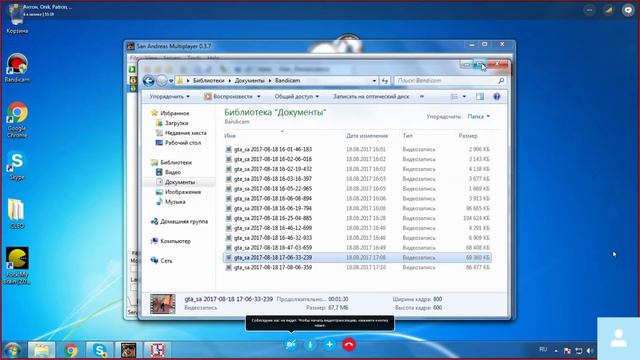Open the Папка arrange-by dropdown
The image size is (640, 360).
click(478, 117)
